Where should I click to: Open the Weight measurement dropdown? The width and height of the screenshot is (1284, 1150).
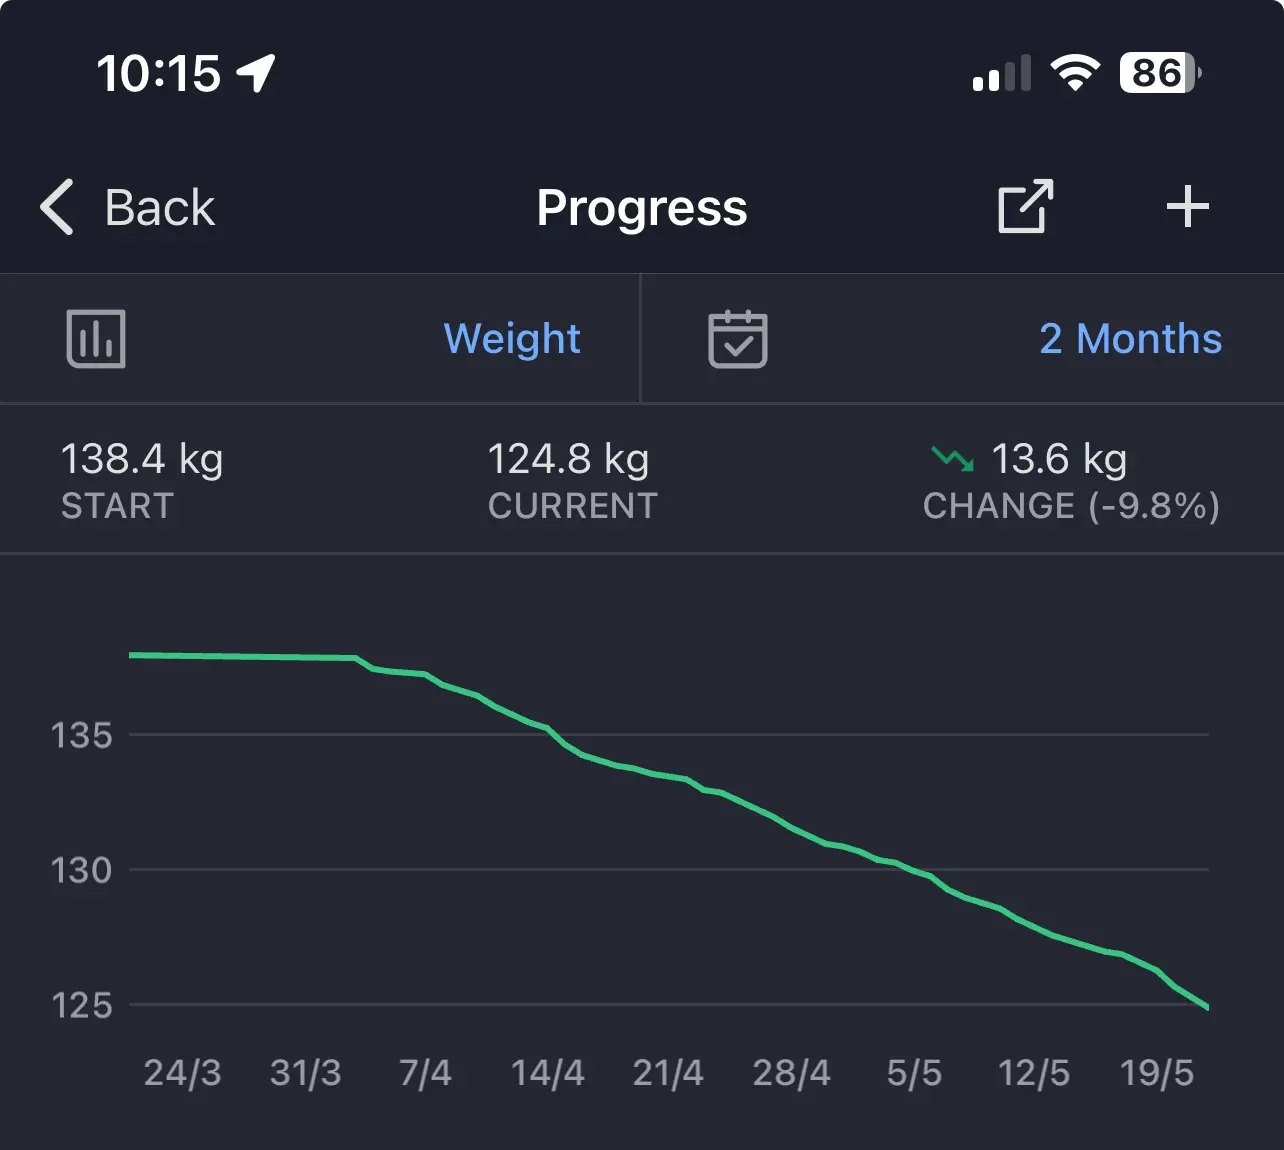pos(511,339)
